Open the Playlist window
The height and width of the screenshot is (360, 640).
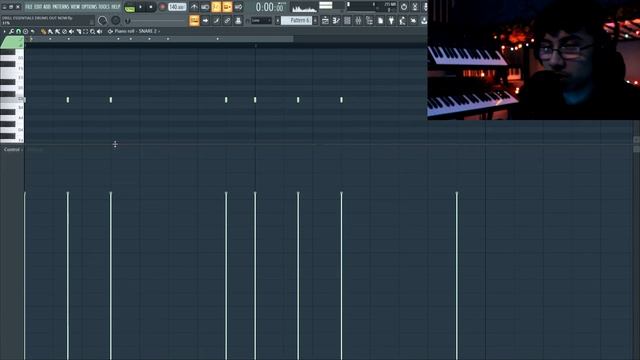[325, 20]
